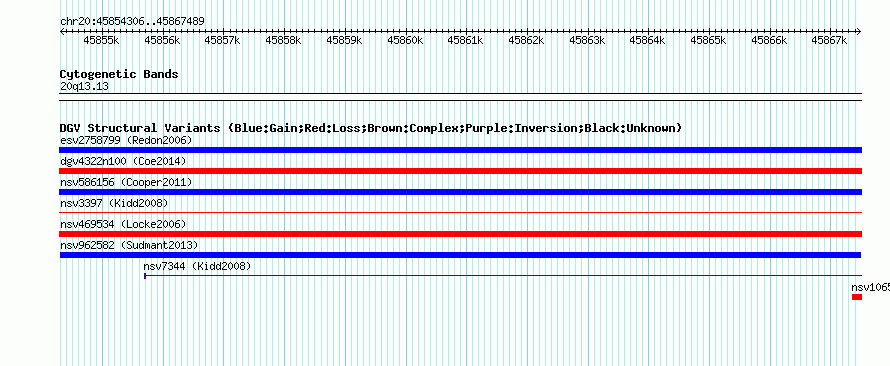Select the 20q13.13 band label
This screenshot has height=366, width=890.
point(84,86)
